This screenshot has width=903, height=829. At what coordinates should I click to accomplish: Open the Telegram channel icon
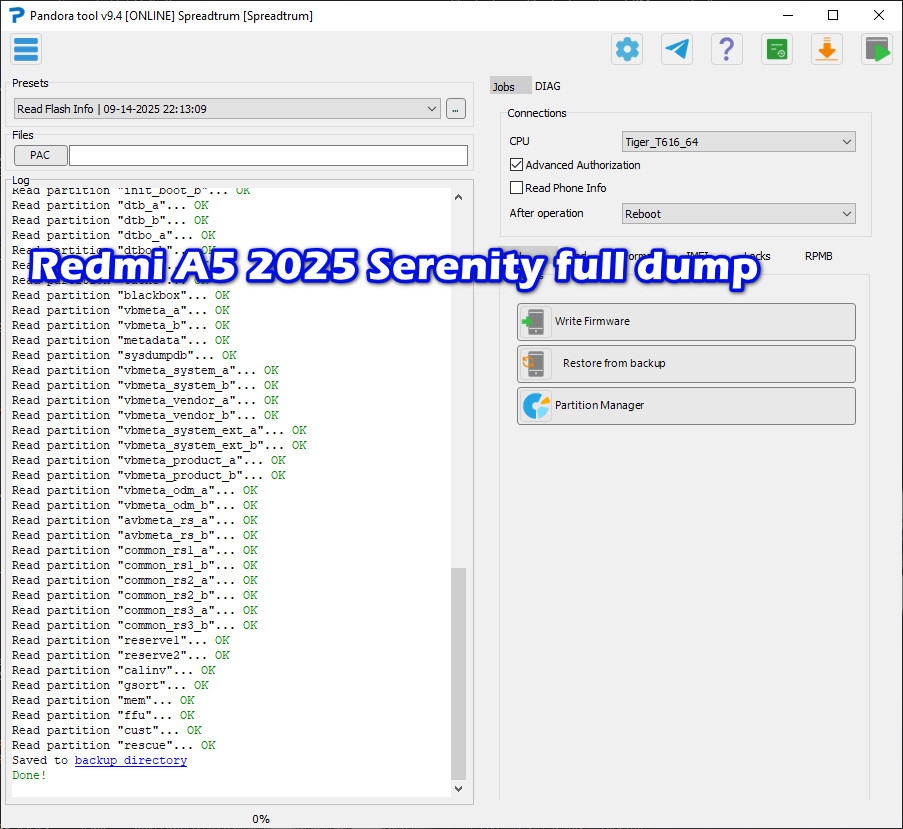[x=677, y=49]
